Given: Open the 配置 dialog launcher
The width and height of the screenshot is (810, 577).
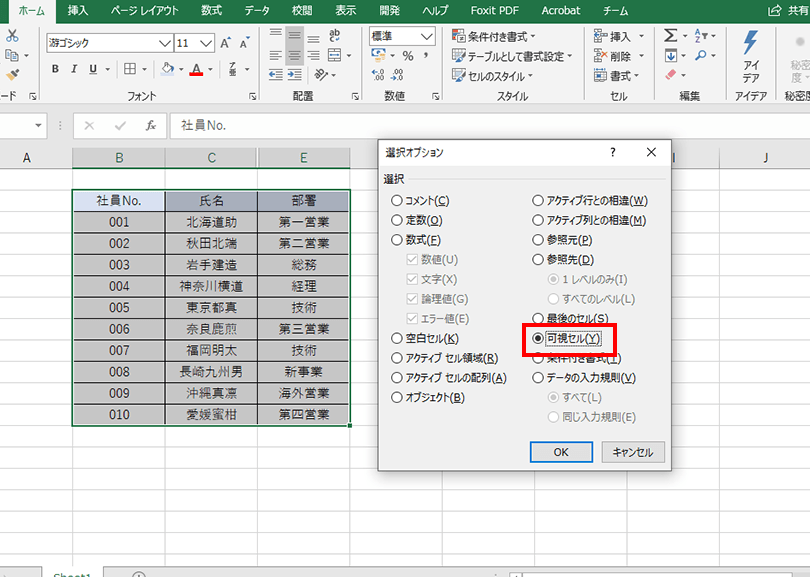Looking at the screenshot, I should [x=355, y=96].
